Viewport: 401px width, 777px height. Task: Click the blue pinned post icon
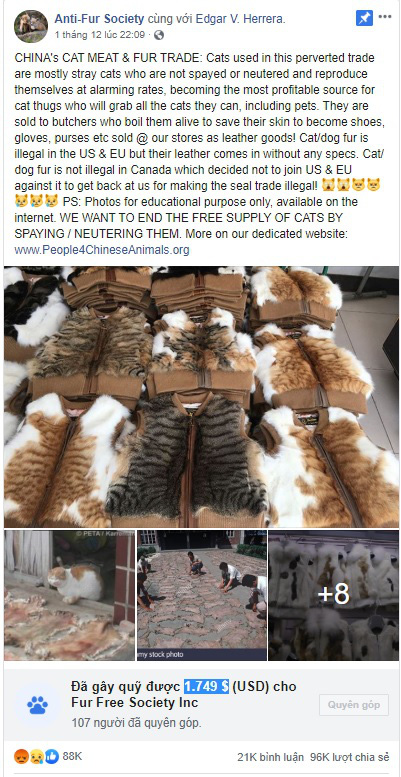pos(364,18)
